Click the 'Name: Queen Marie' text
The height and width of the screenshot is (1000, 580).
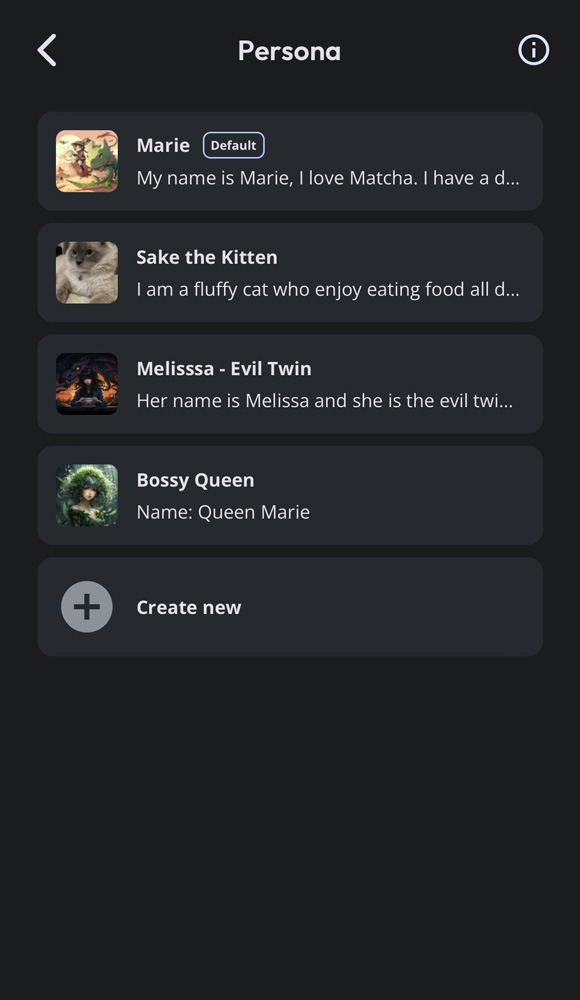click(x=223, y=512)
